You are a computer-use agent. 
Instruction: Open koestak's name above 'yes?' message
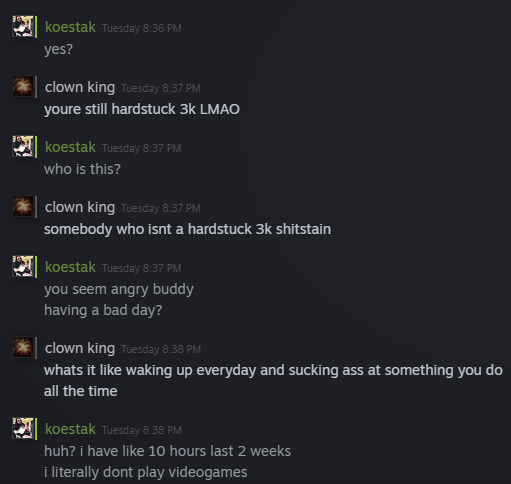point(70,27)
